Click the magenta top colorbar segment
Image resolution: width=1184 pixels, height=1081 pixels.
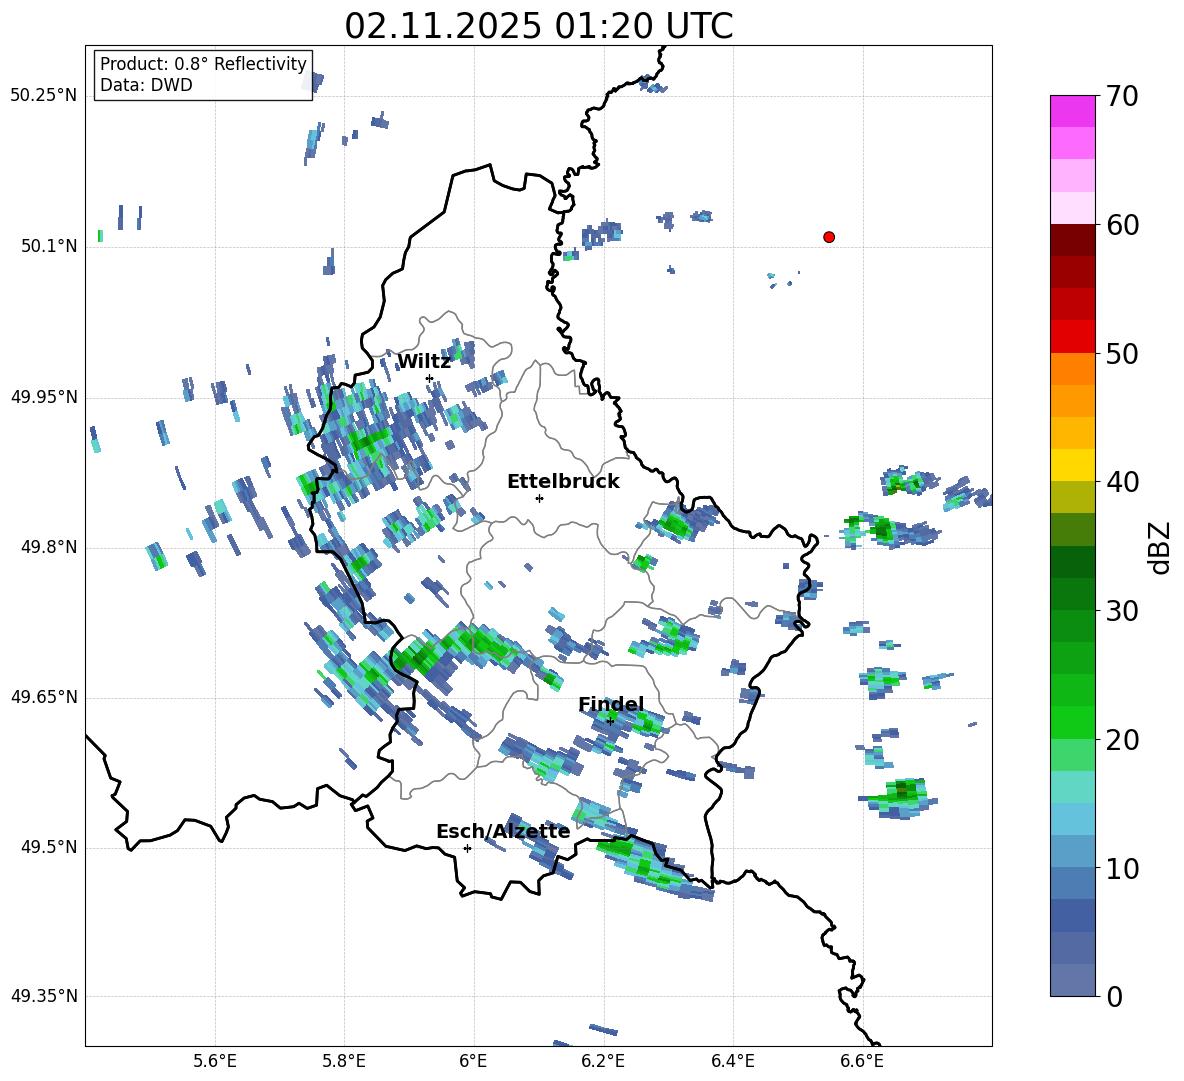1073,111
